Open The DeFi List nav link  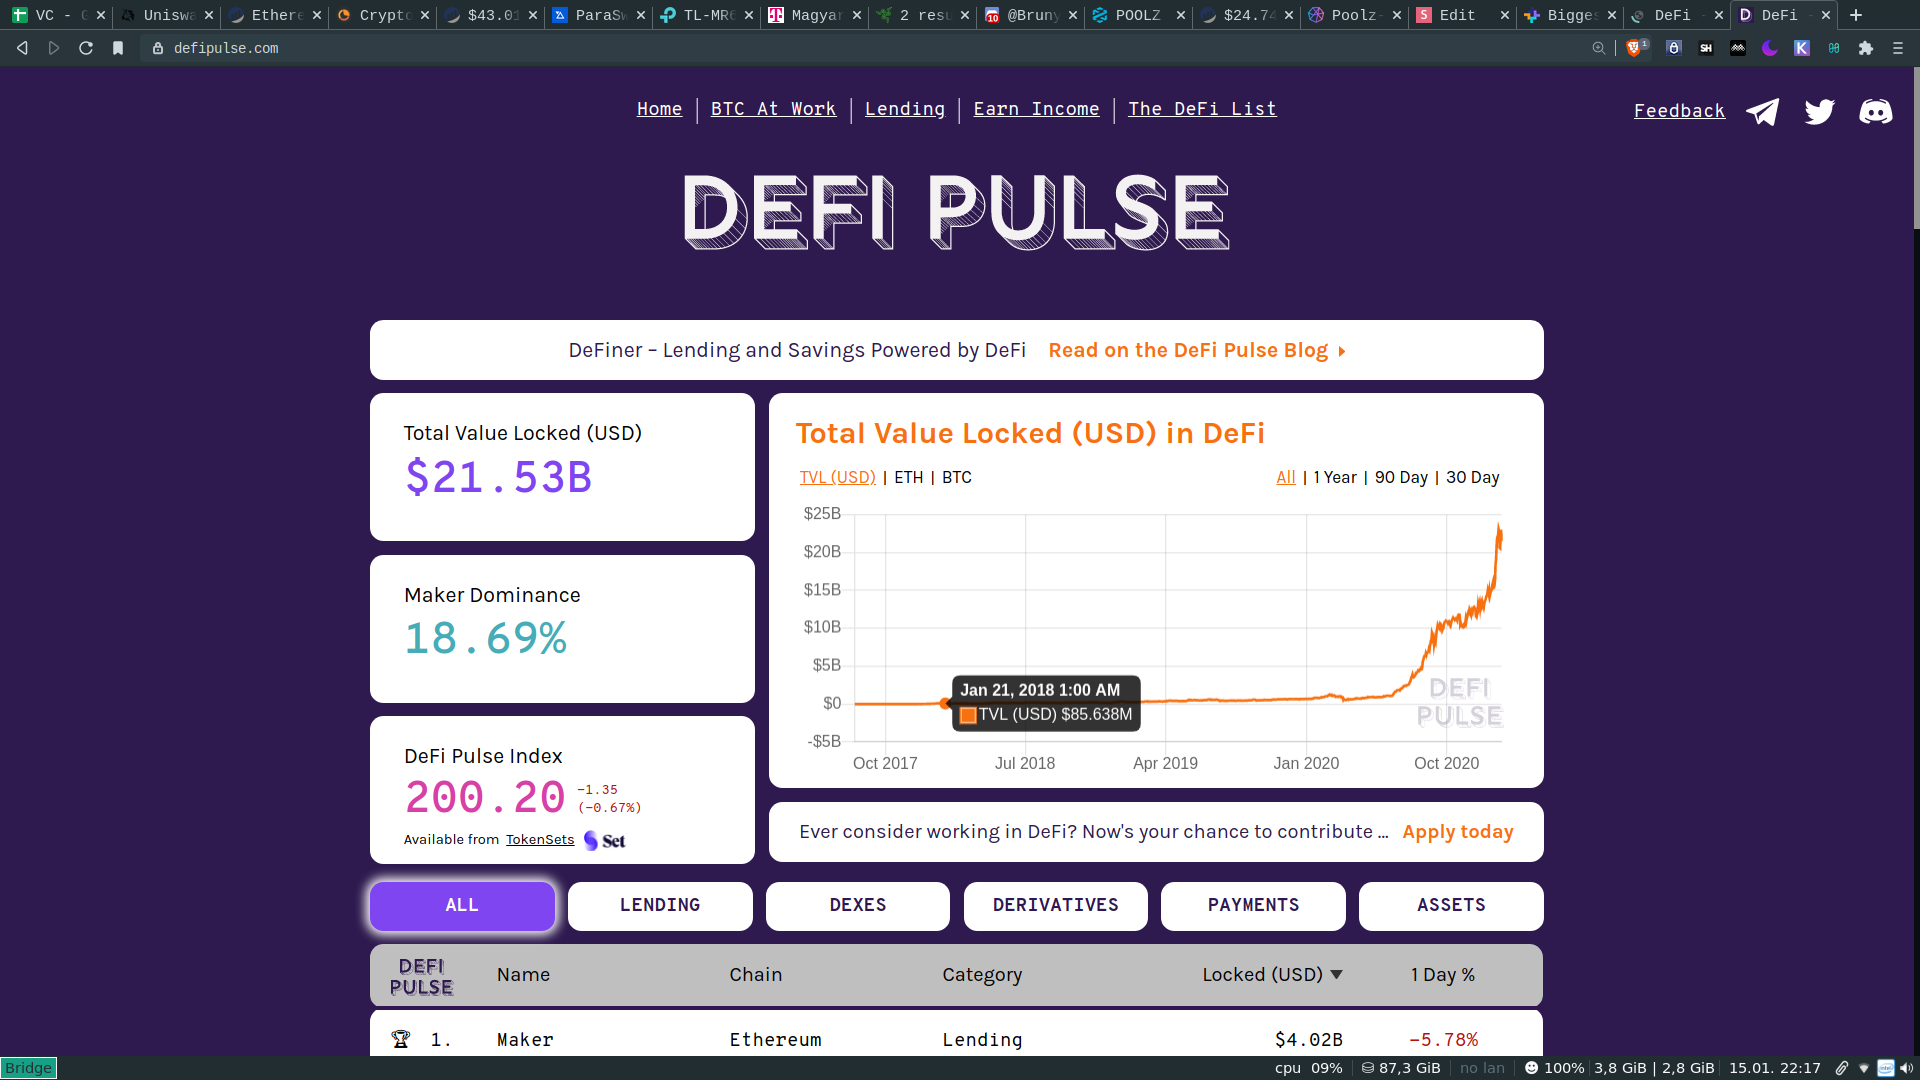[x=1202, y=109]
